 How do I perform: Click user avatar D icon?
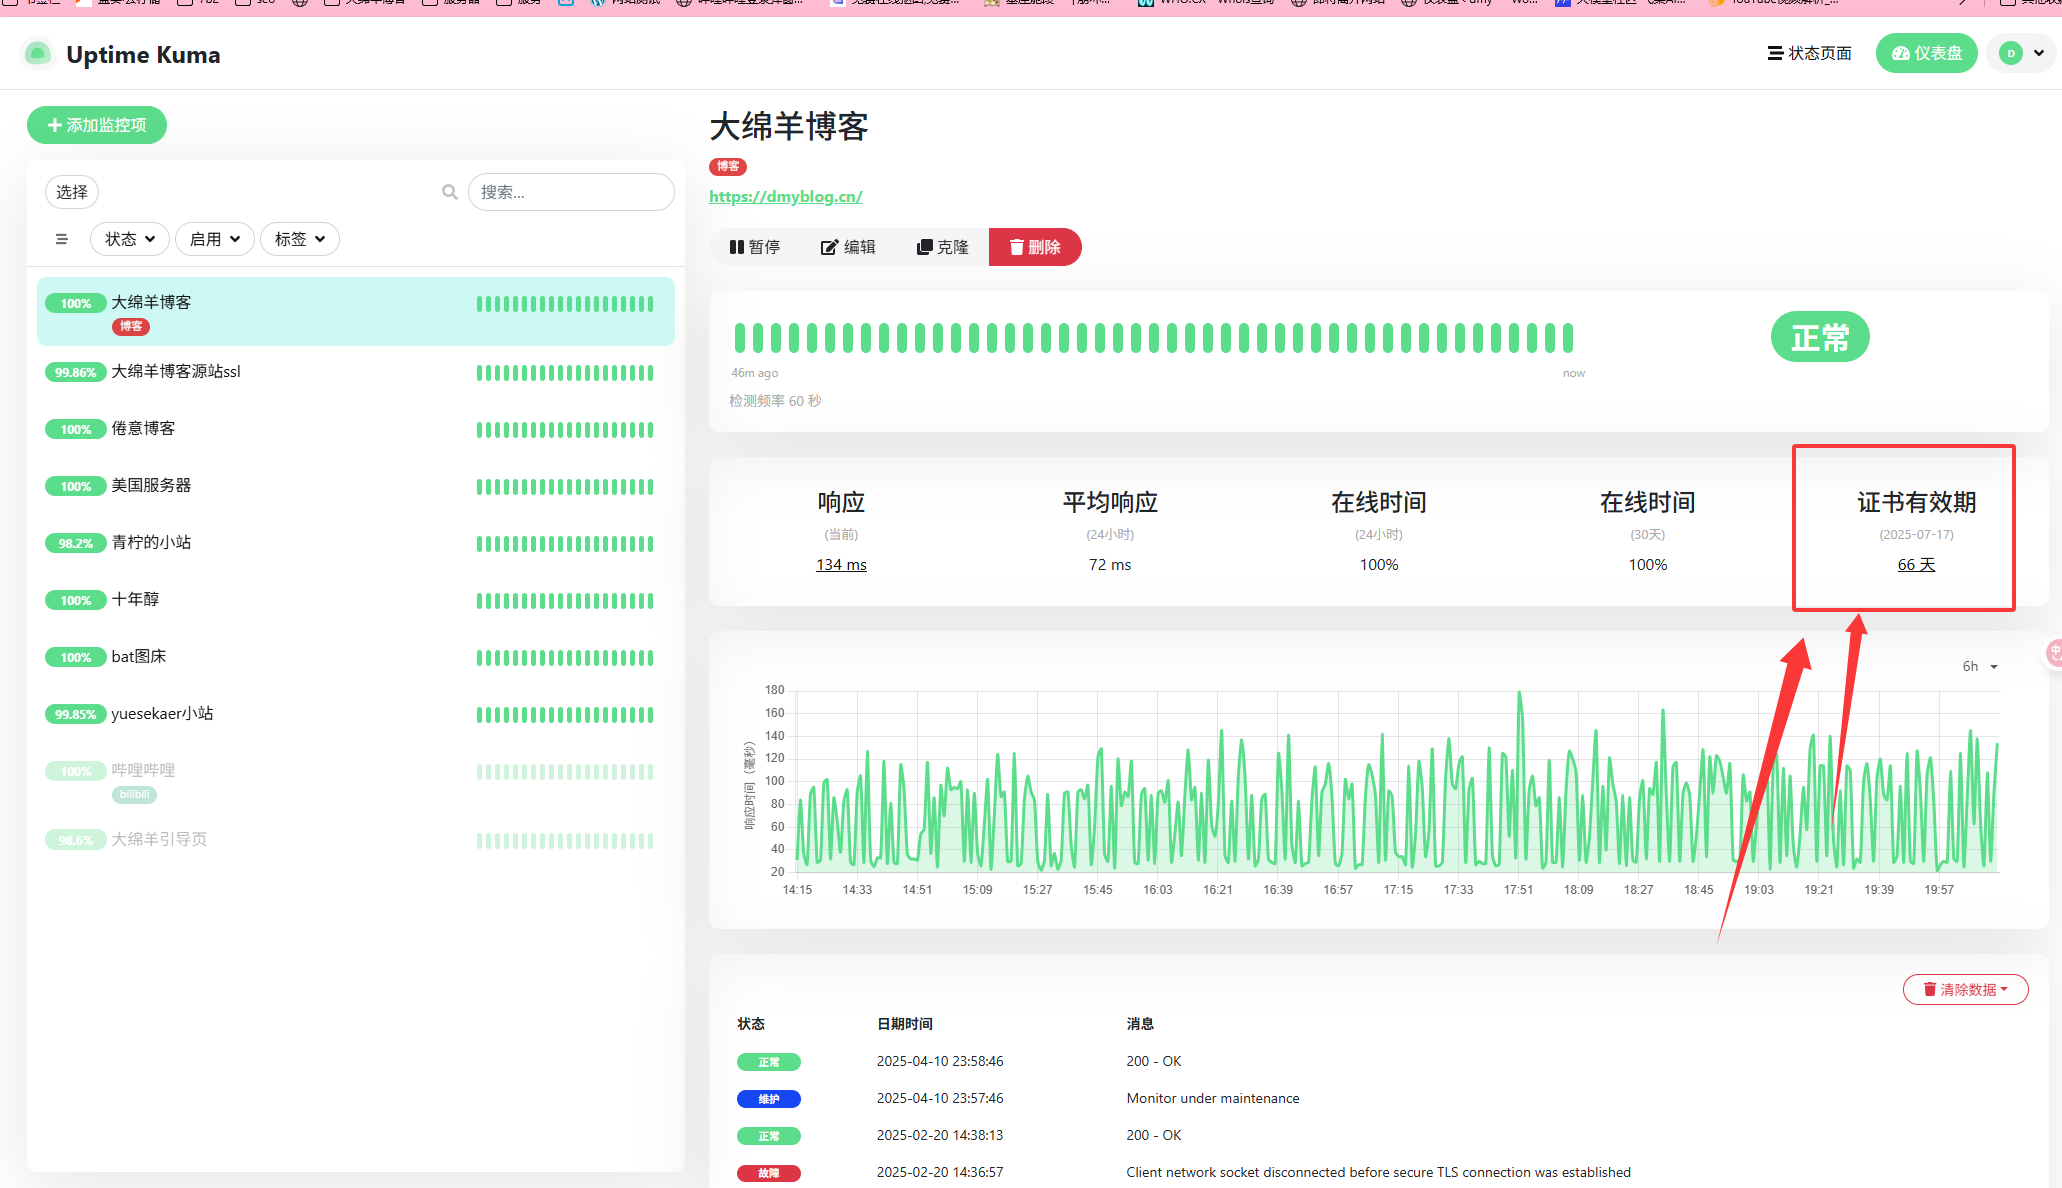2011,53
